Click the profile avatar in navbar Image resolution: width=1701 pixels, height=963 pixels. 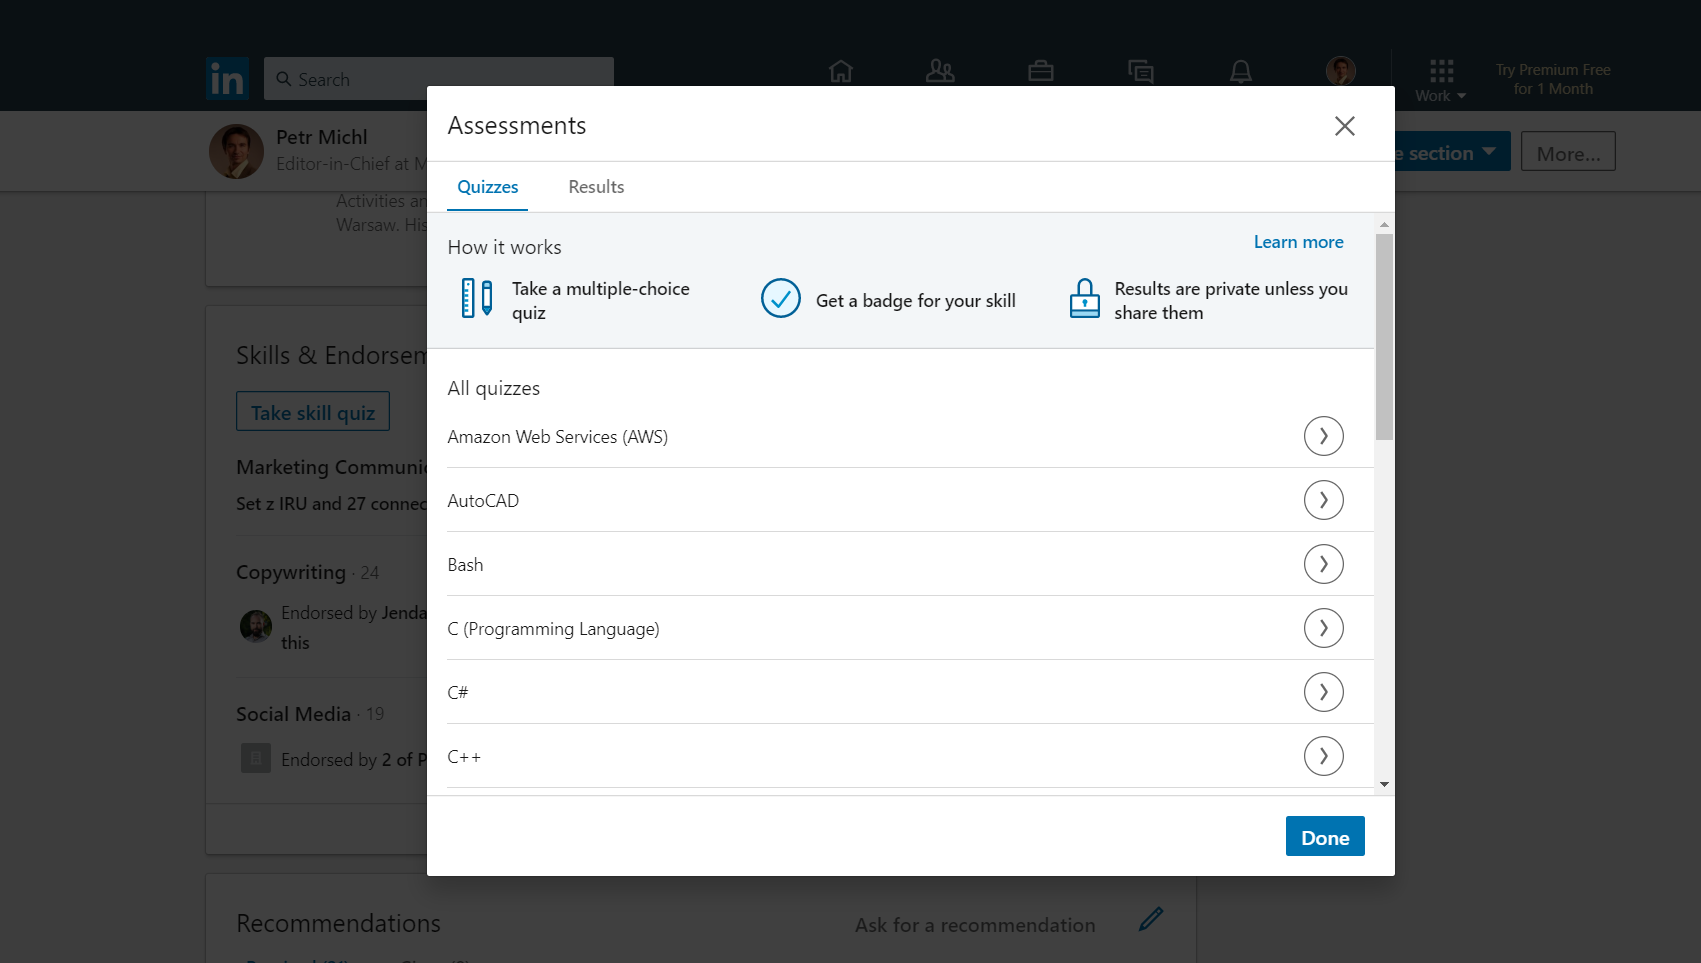(1341, 71)
